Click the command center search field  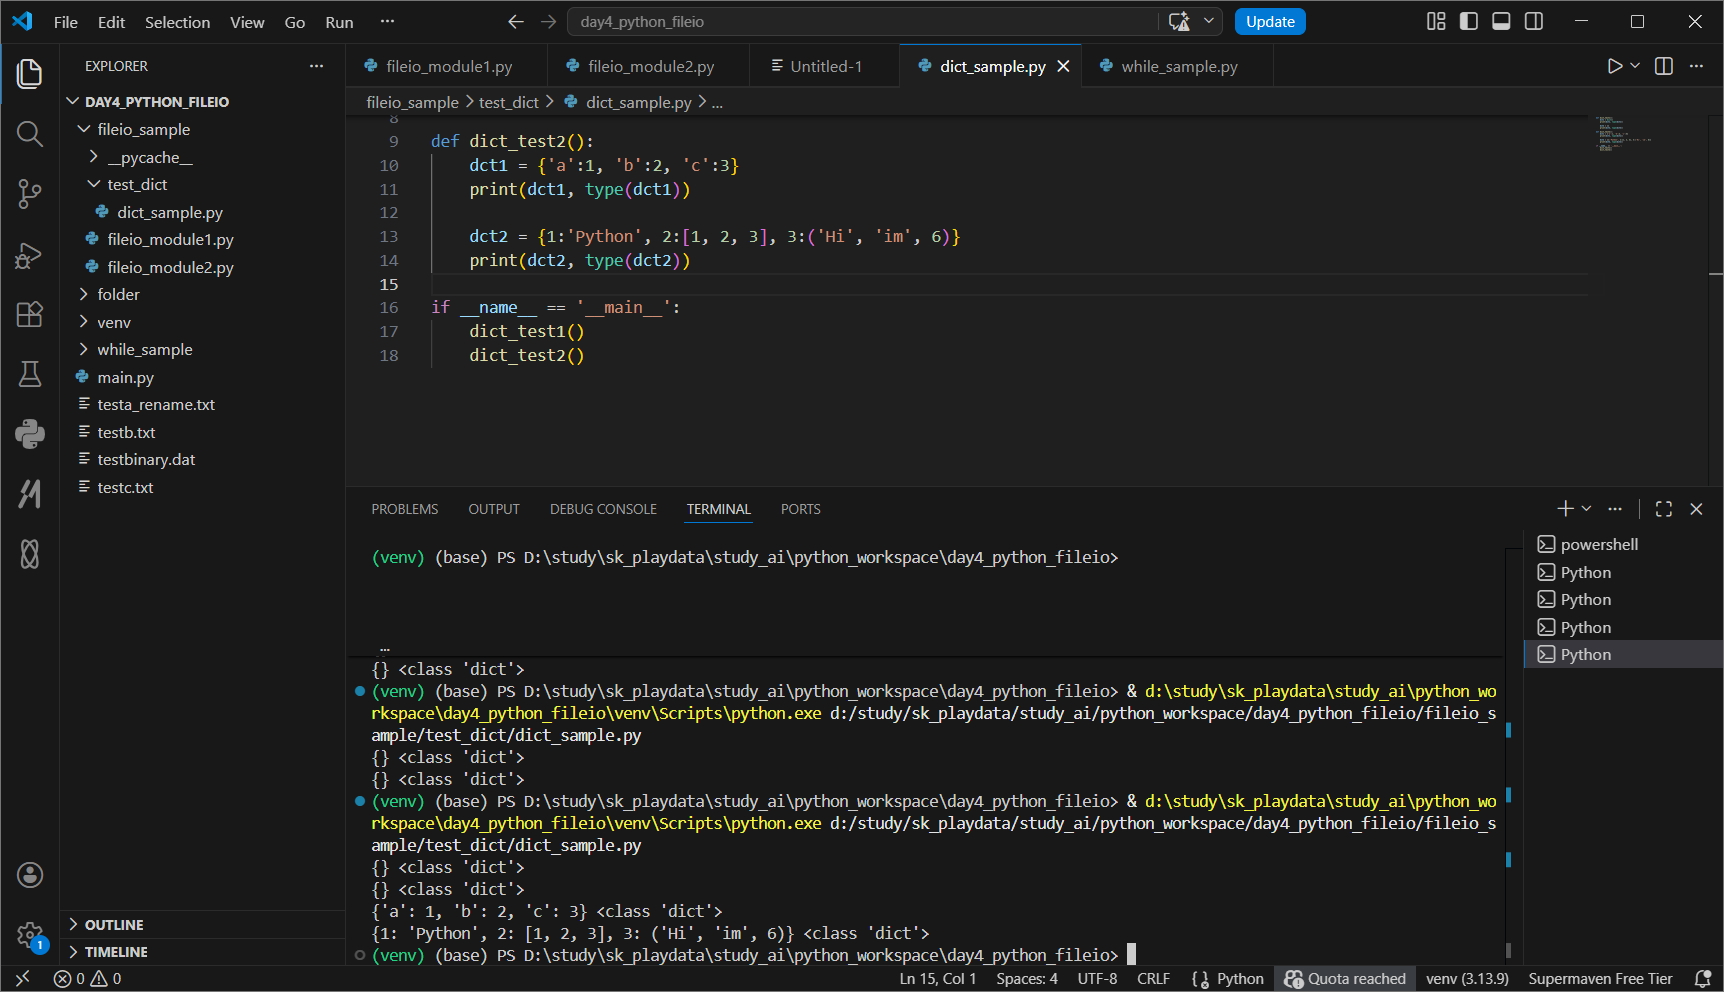pyautogui.click(x=863, y=21)
